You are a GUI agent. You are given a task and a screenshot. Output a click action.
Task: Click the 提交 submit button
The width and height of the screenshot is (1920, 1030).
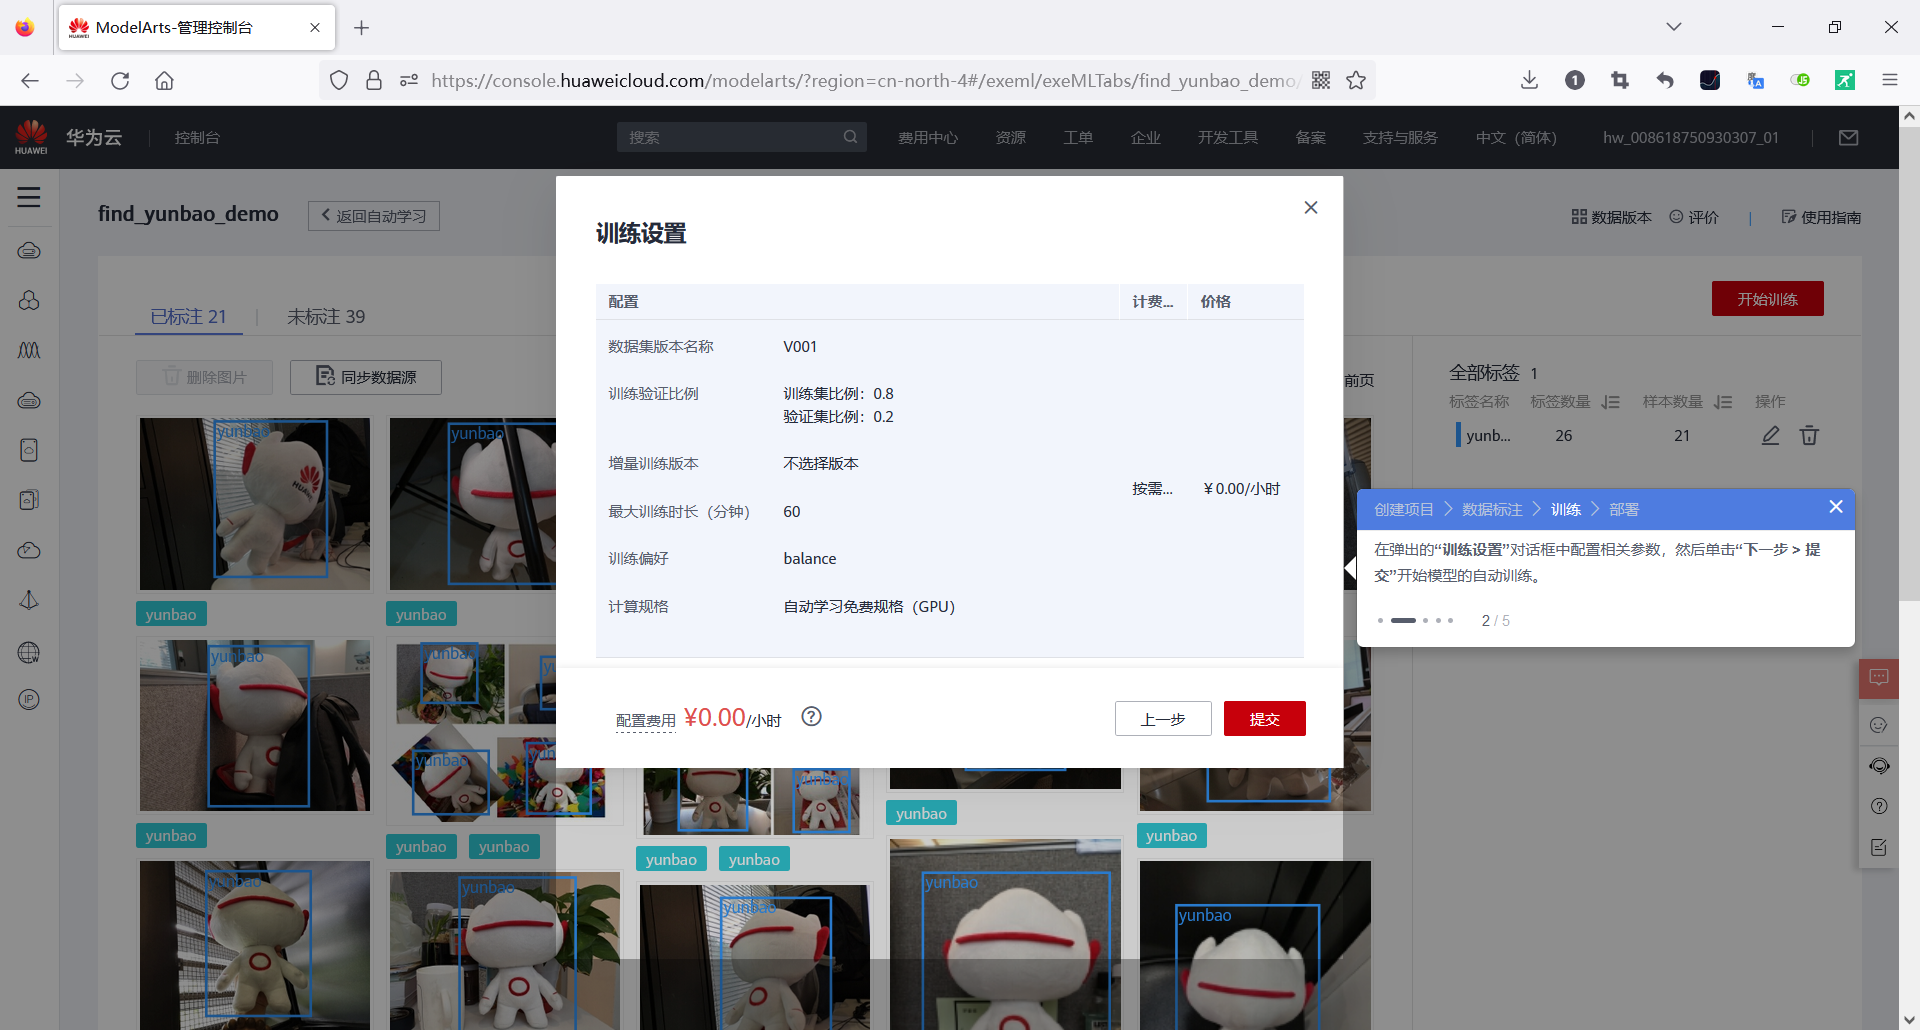coord(1264,718)
